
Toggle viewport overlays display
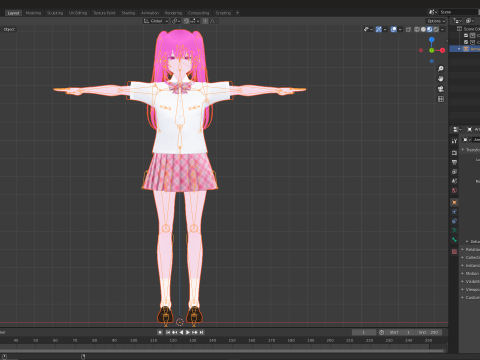click(394, 29)
